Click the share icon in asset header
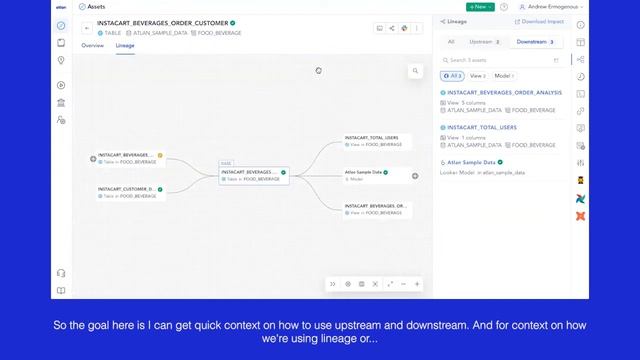The height and width of the screenshot is (360, 640). (x=392, y=28)
